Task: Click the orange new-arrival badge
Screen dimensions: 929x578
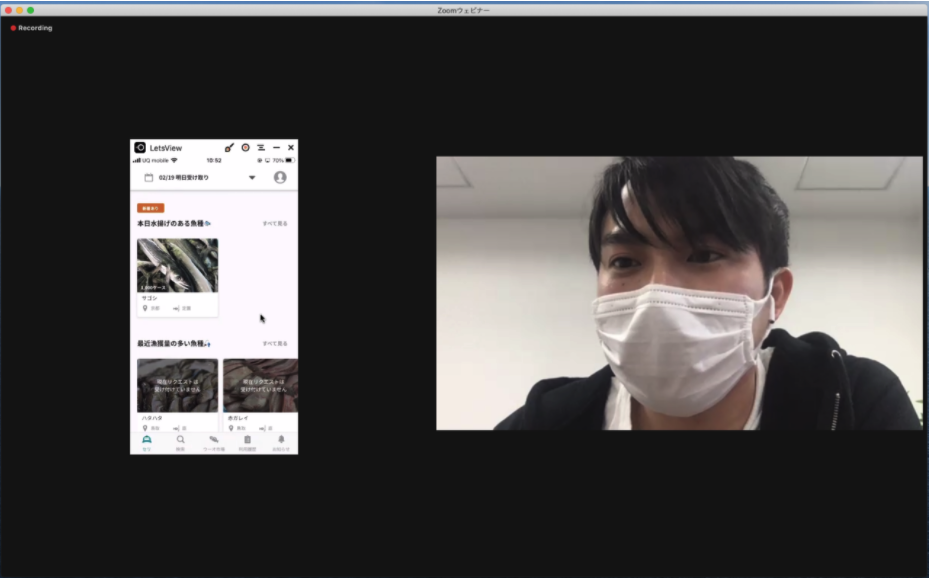Action: click(x=150, y=208)
